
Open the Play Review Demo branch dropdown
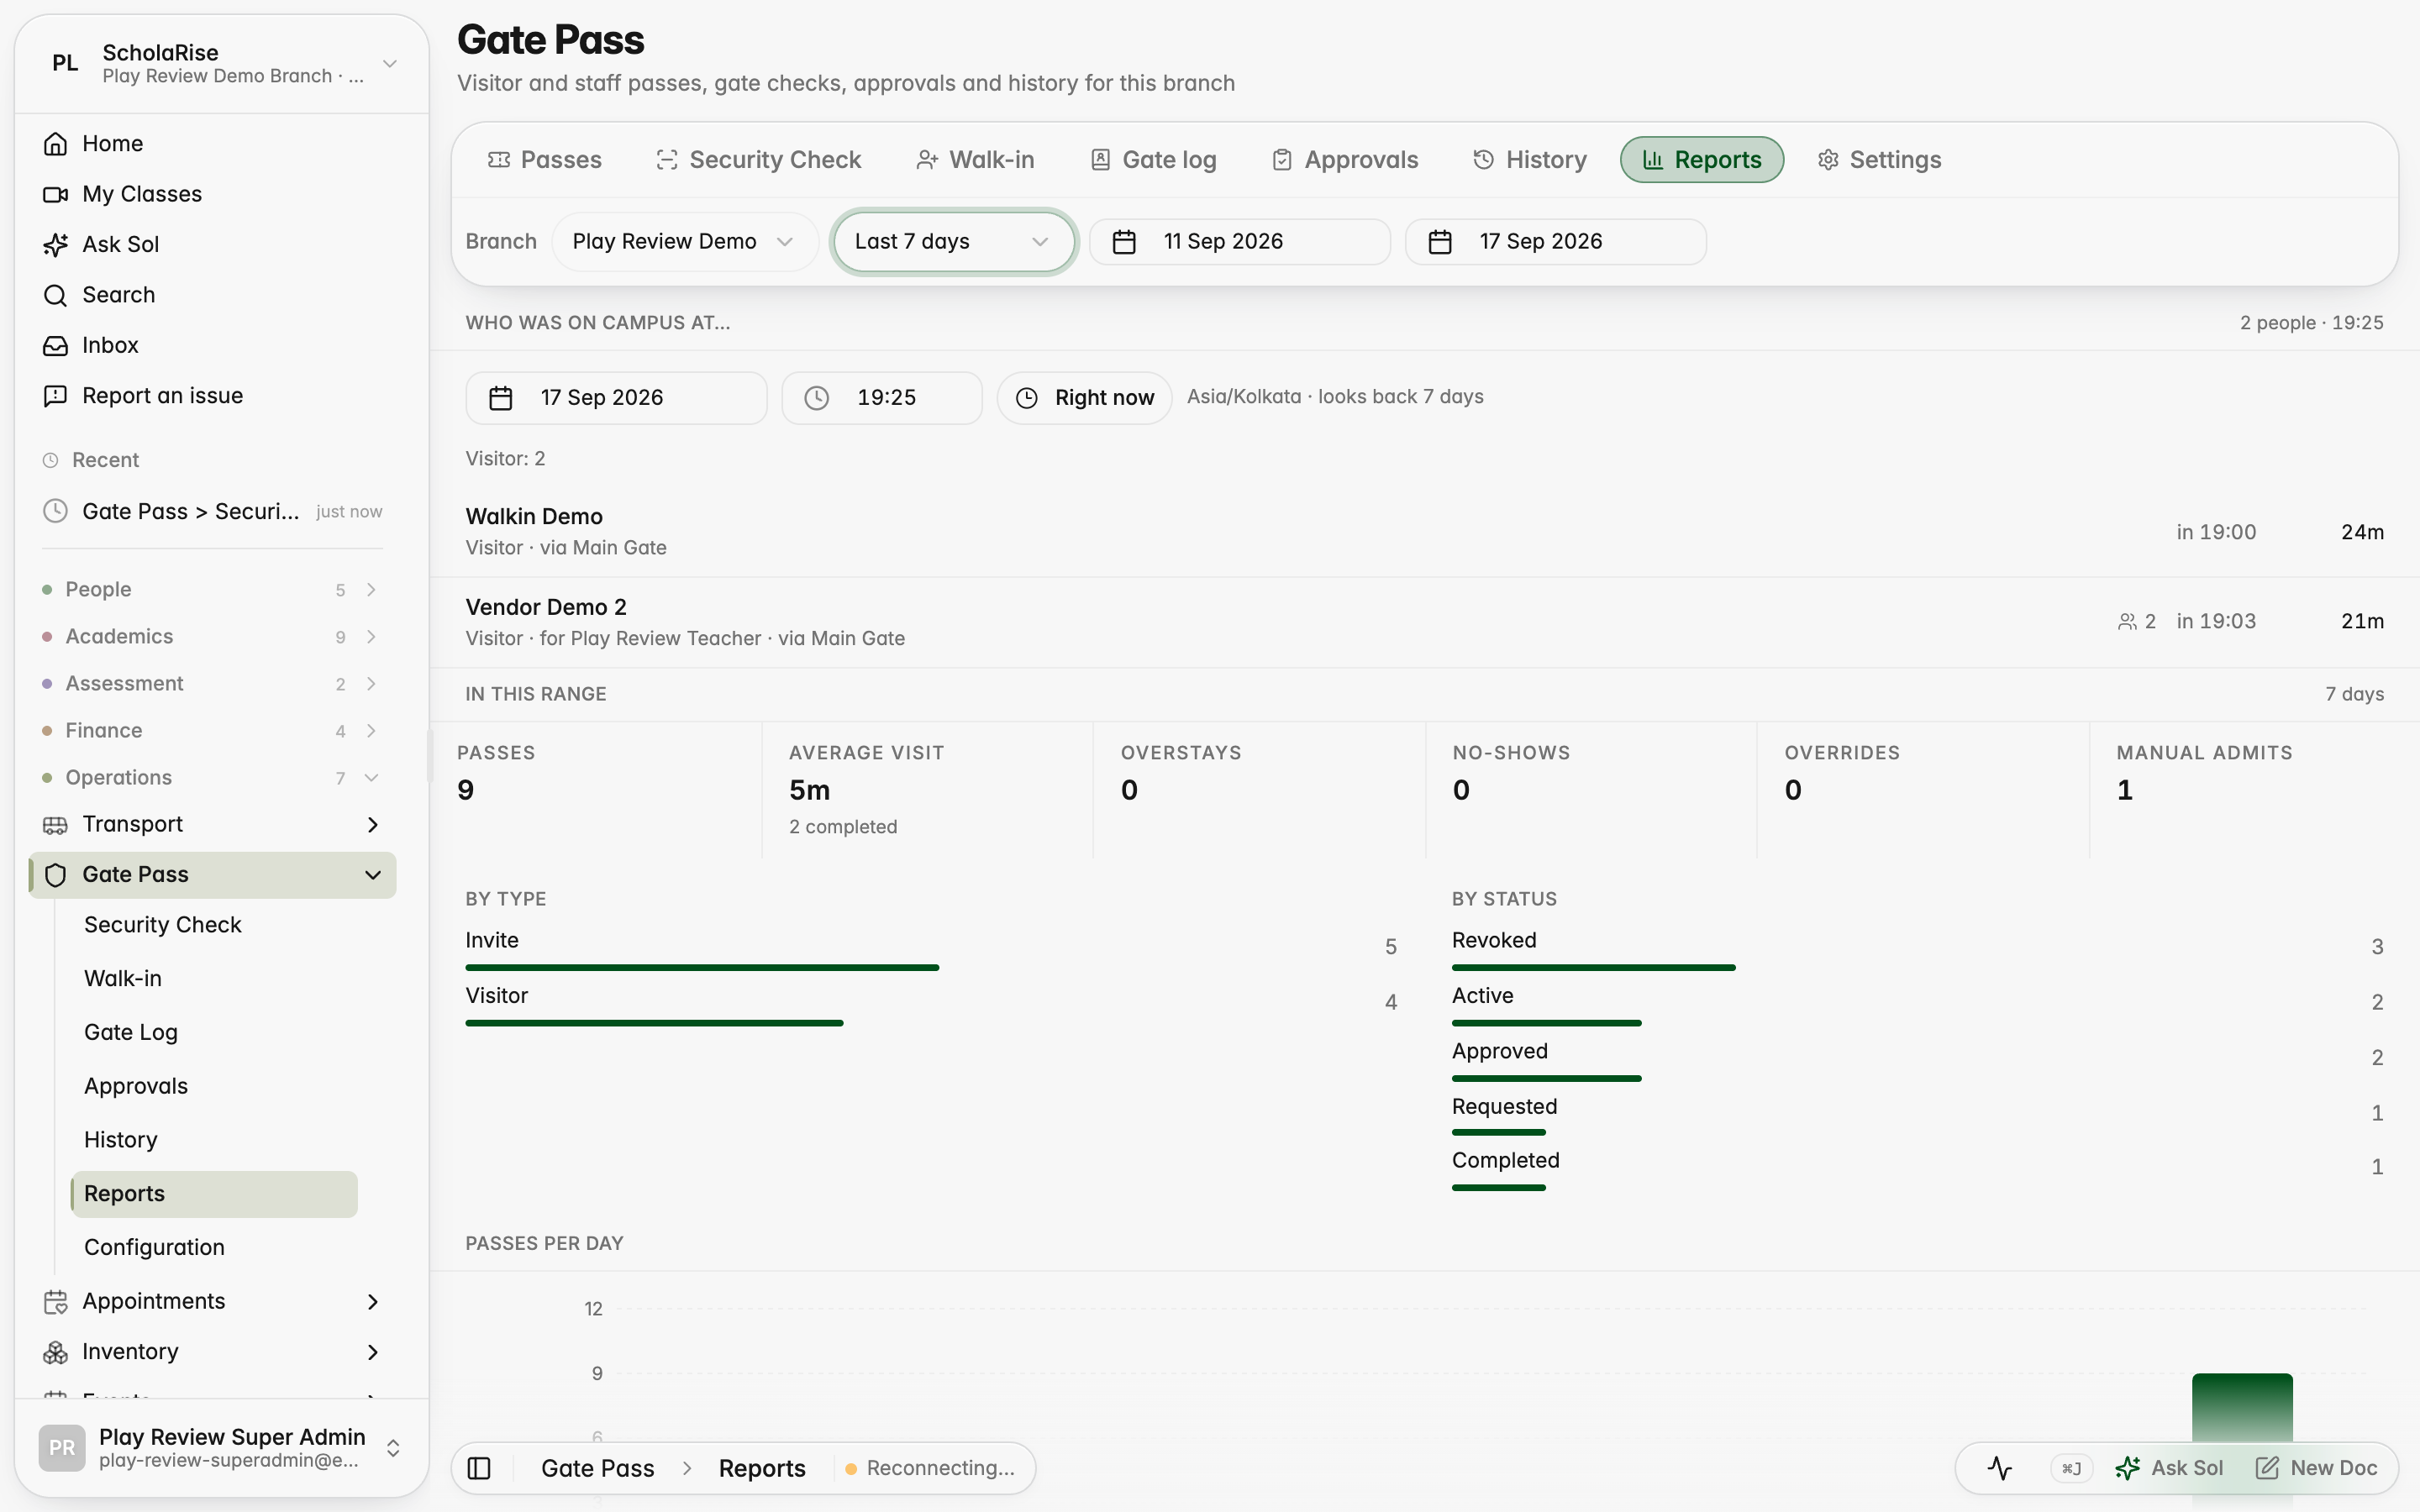[685, 242]
